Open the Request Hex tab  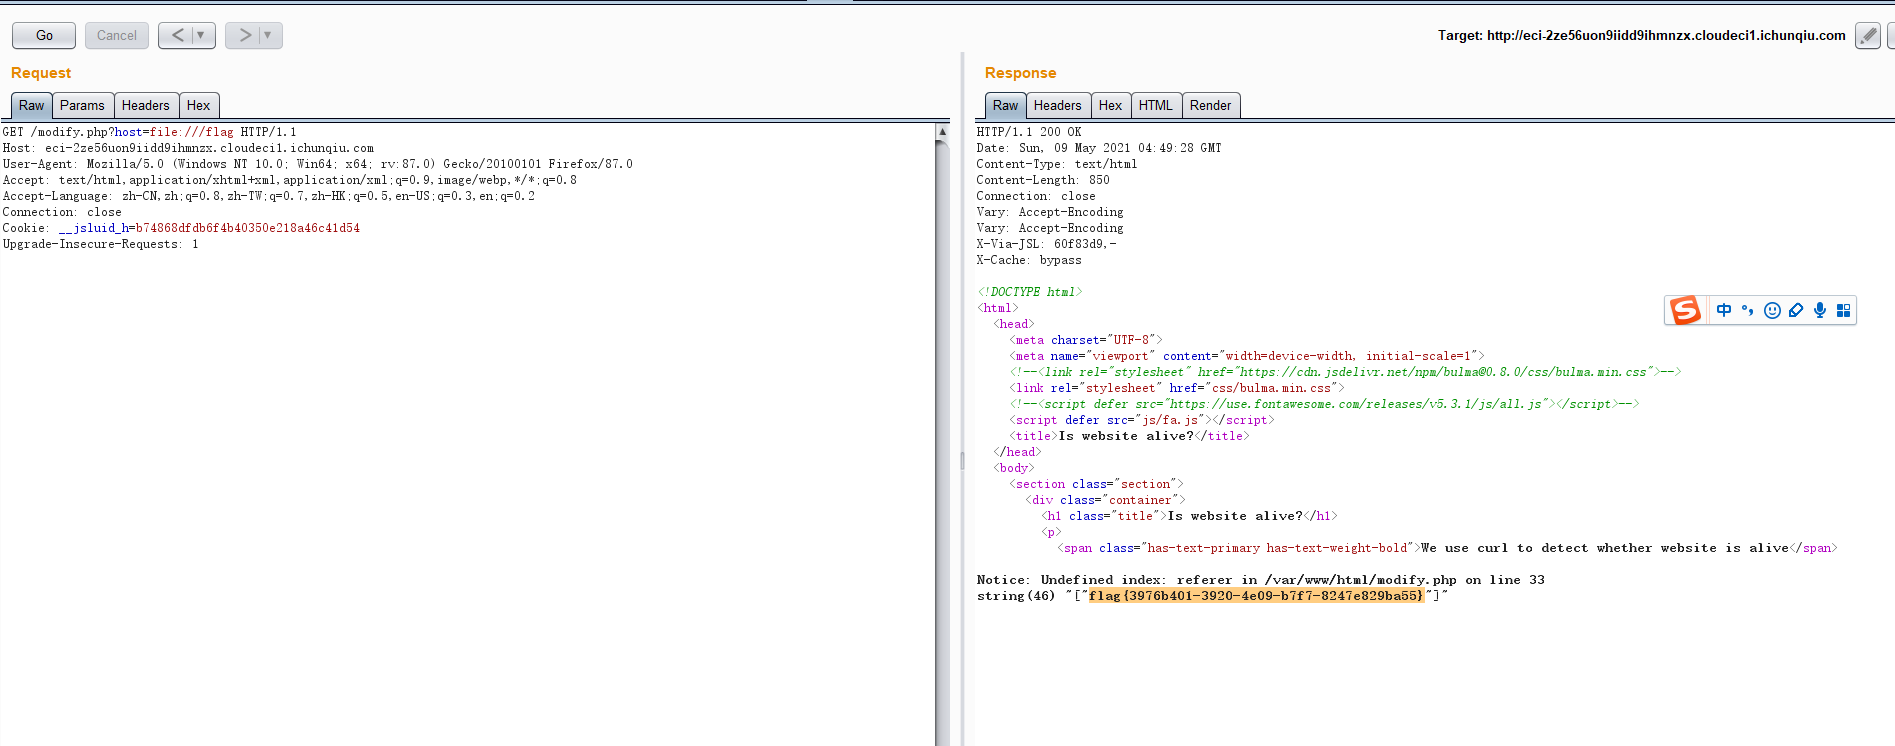tap(198, 105)
